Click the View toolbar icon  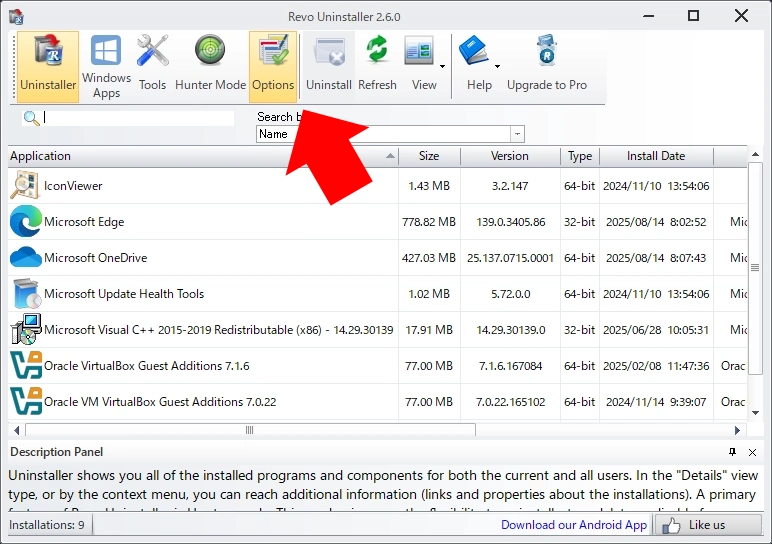[x=419, y=51]
